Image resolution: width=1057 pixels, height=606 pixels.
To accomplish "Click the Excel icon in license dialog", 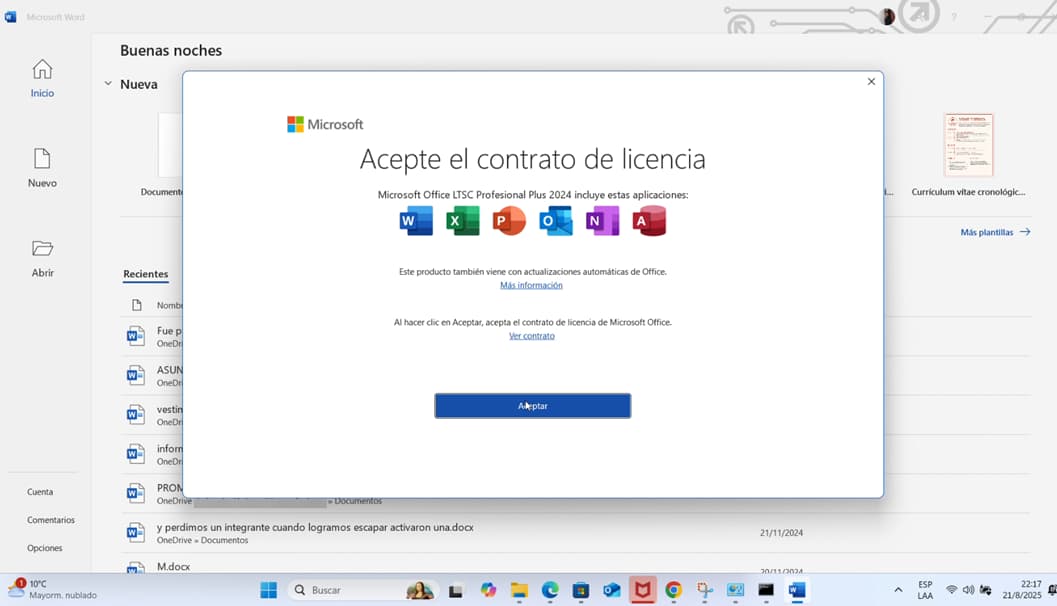I will pos(462,221).
